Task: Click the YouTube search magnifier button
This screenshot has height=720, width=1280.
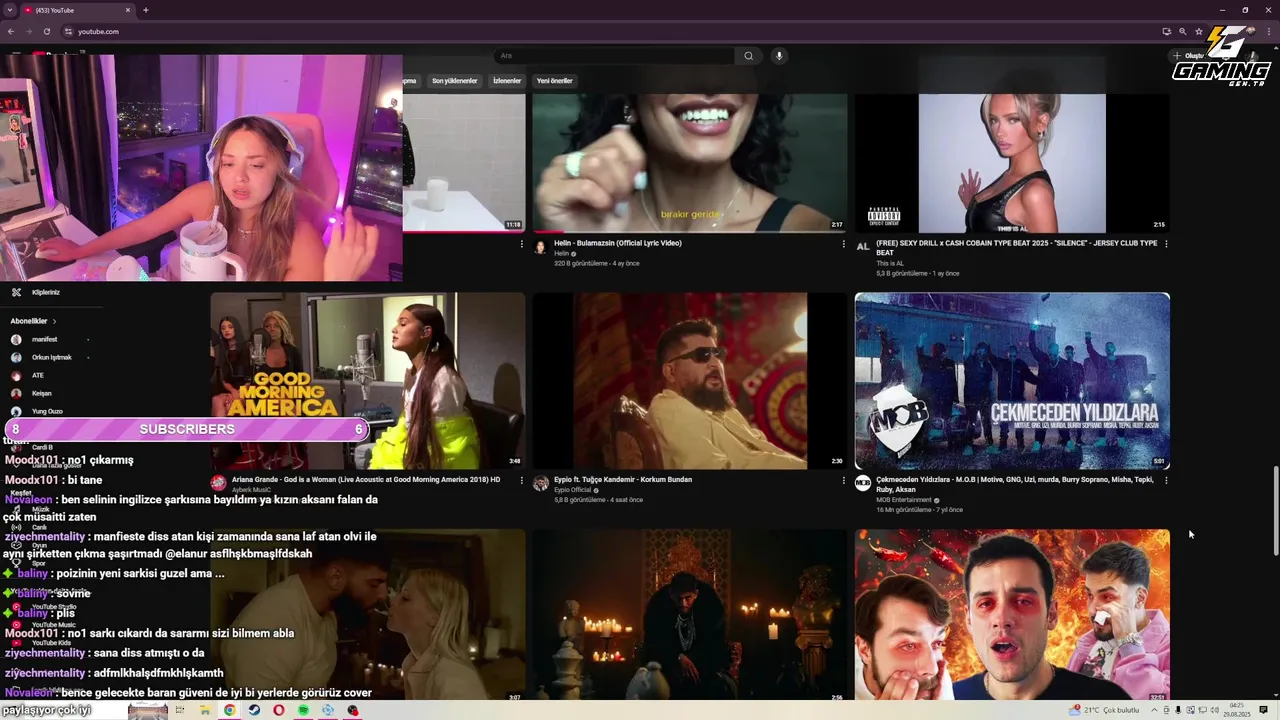Action: (x=748, y=56)
